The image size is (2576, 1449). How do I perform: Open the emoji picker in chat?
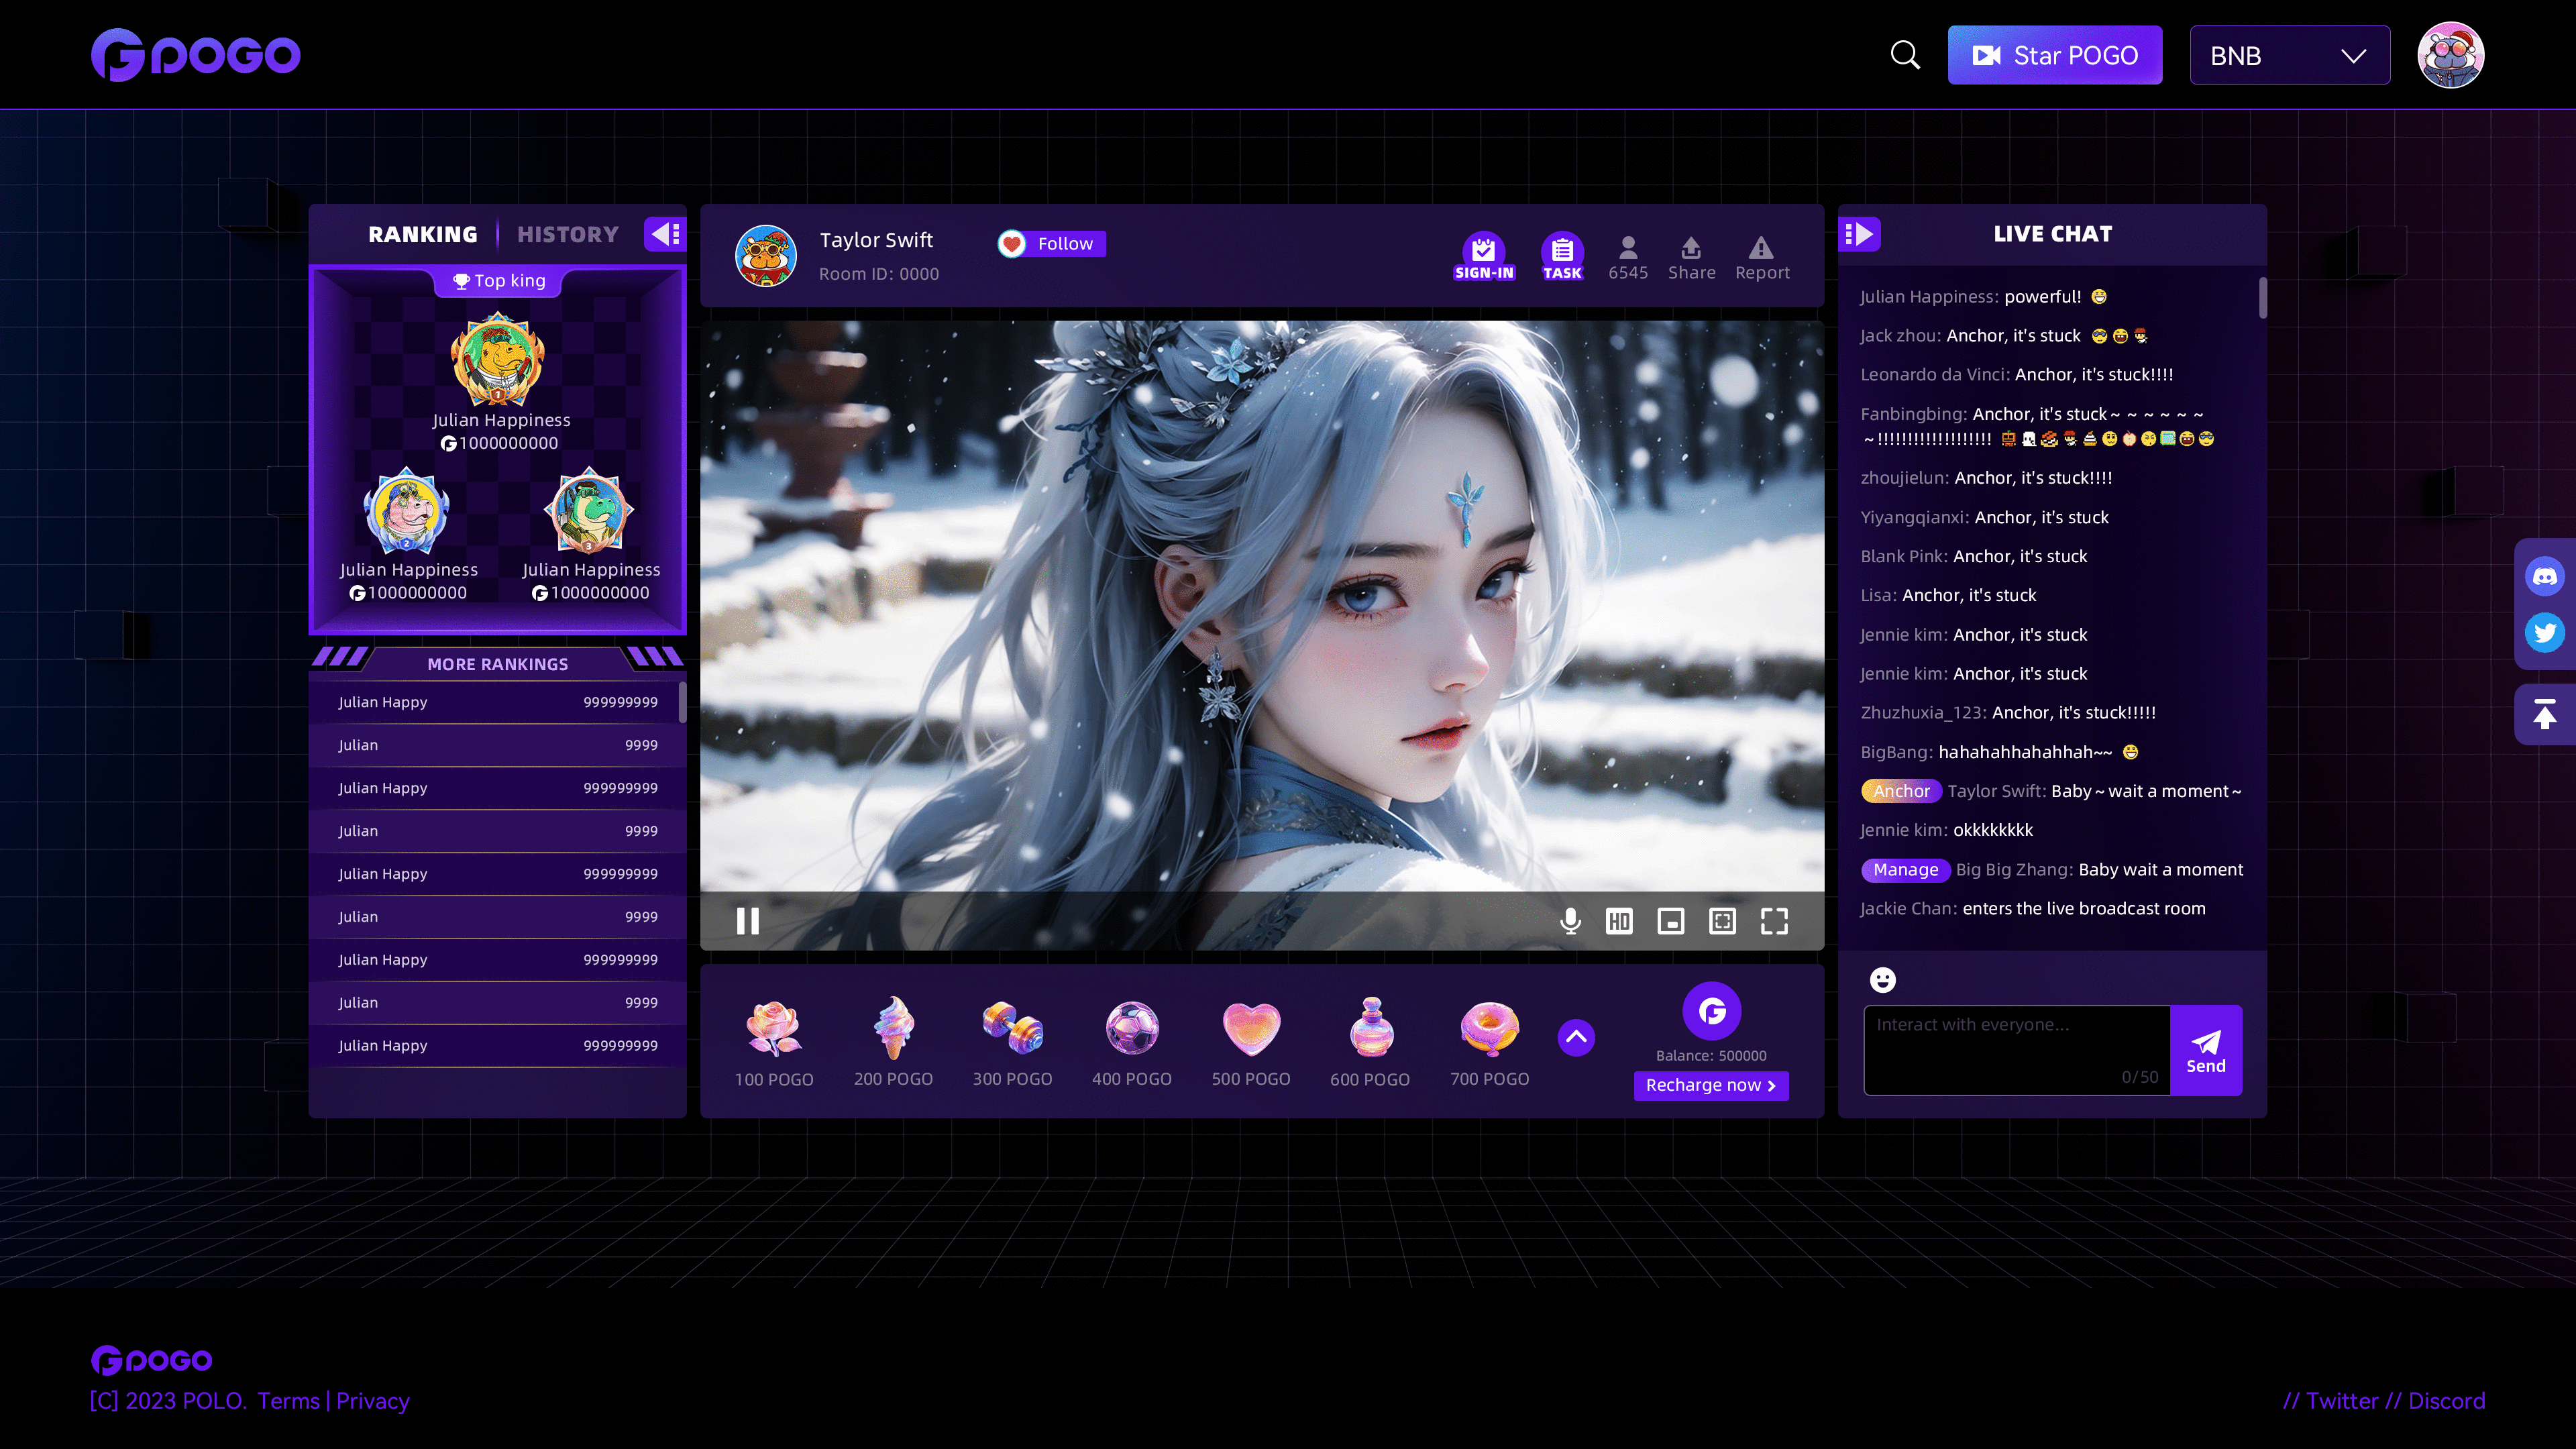[x=1882, y=980]
